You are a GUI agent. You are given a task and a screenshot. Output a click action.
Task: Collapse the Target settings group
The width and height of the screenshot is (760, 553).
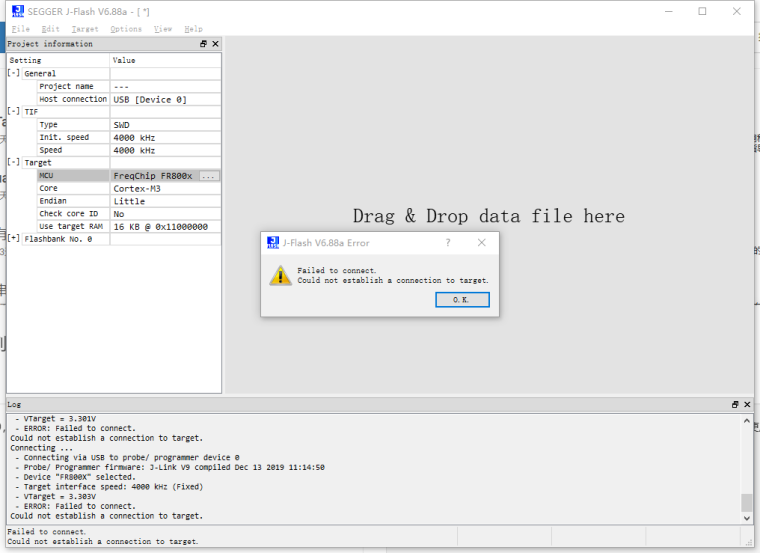click(x=14, y=162)
